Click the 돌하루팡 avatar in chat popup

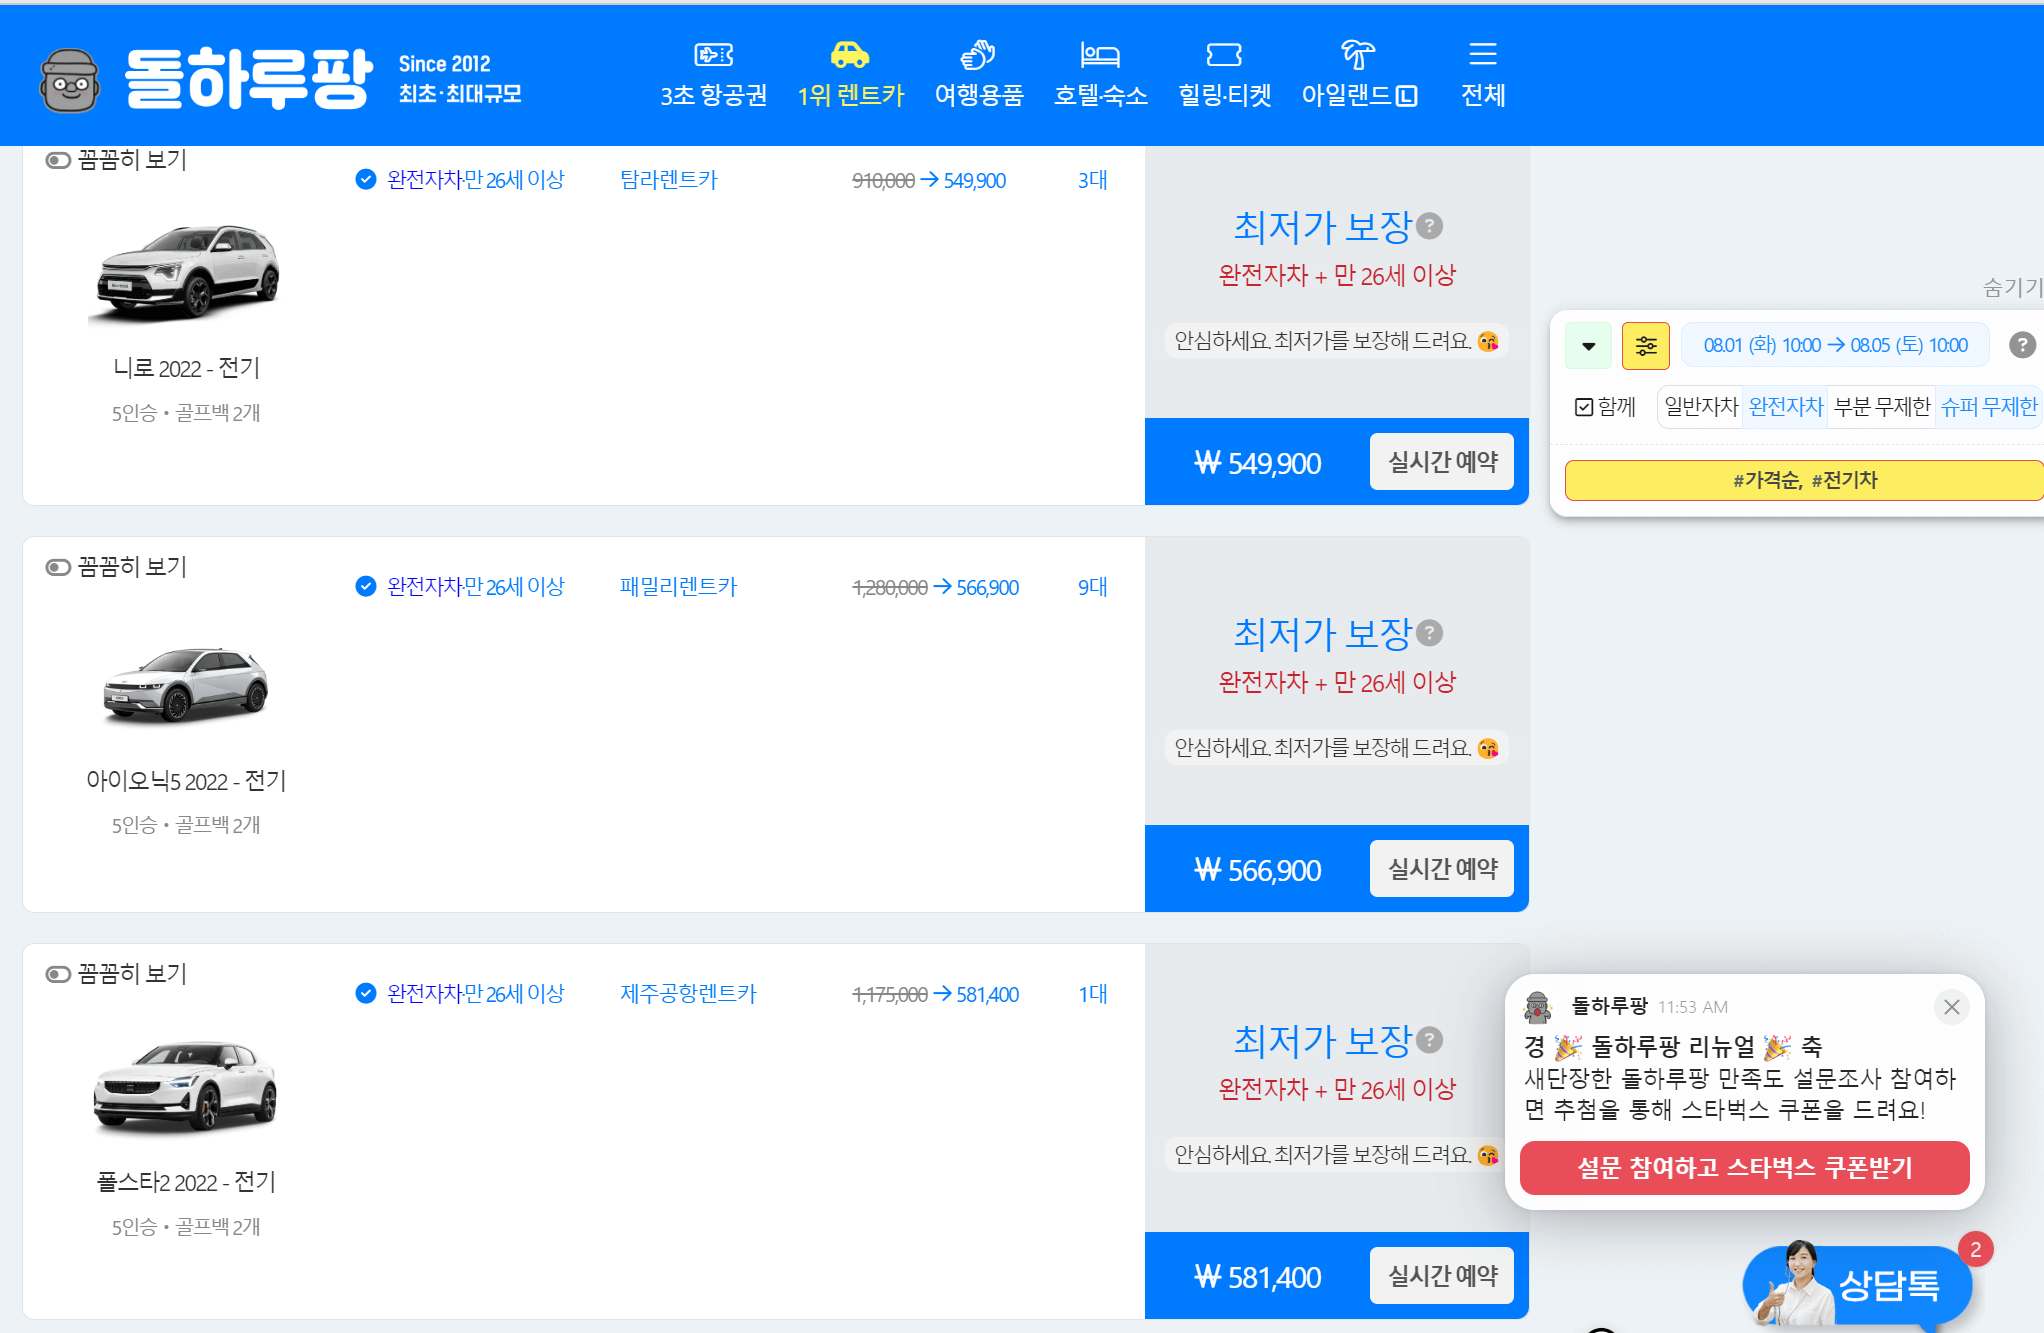(x=1537, y=1007)
